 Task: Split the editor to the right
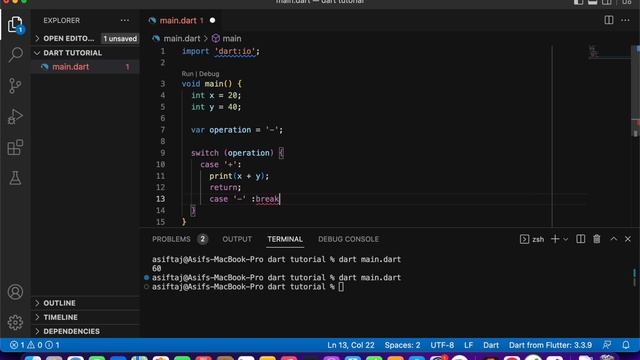click(x=609, y=20)
